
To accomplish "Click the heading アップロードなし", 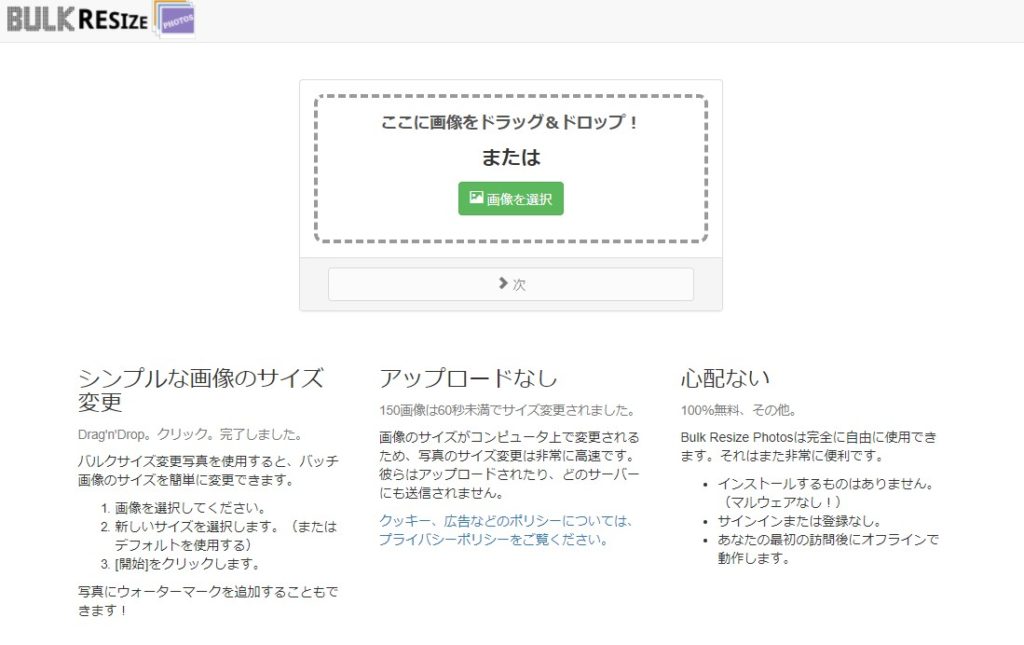I will (468, 378).
